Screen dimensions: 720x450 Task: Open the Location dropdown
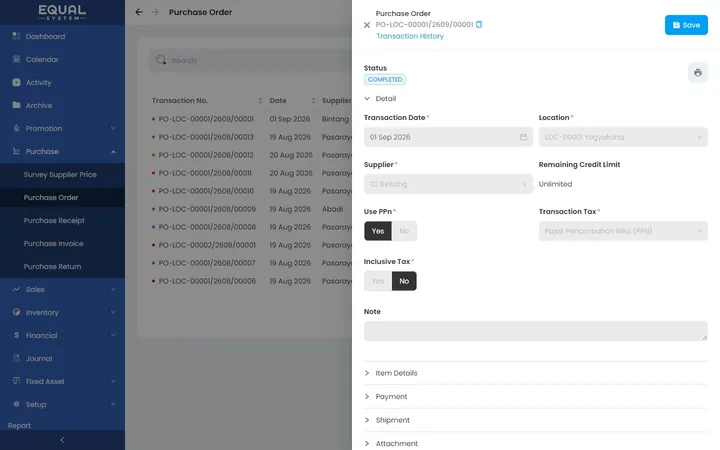623,137
